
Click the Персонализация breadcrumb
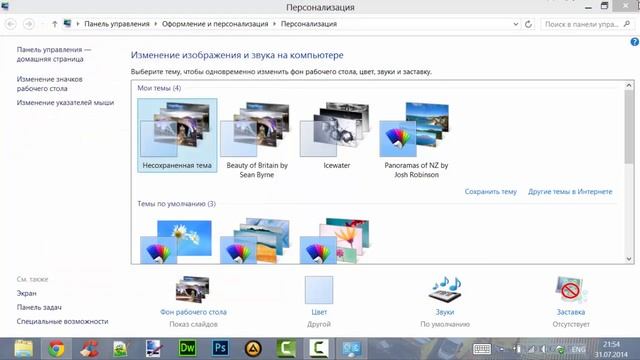309,24
